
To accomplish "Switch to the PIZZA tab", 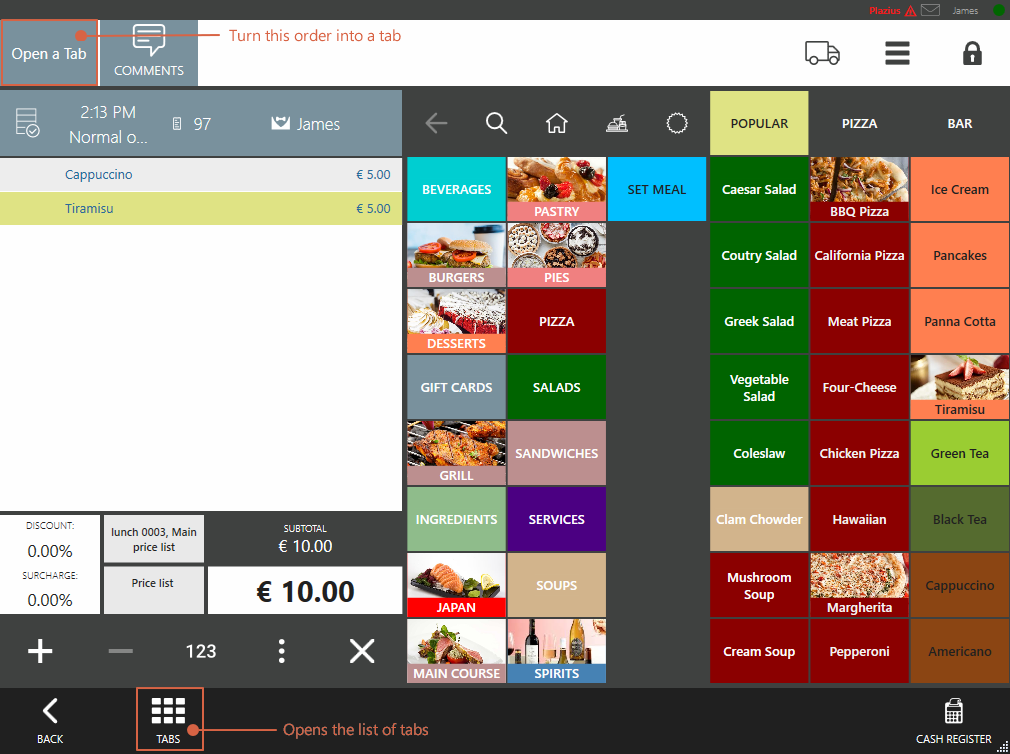I will (859, 124).
